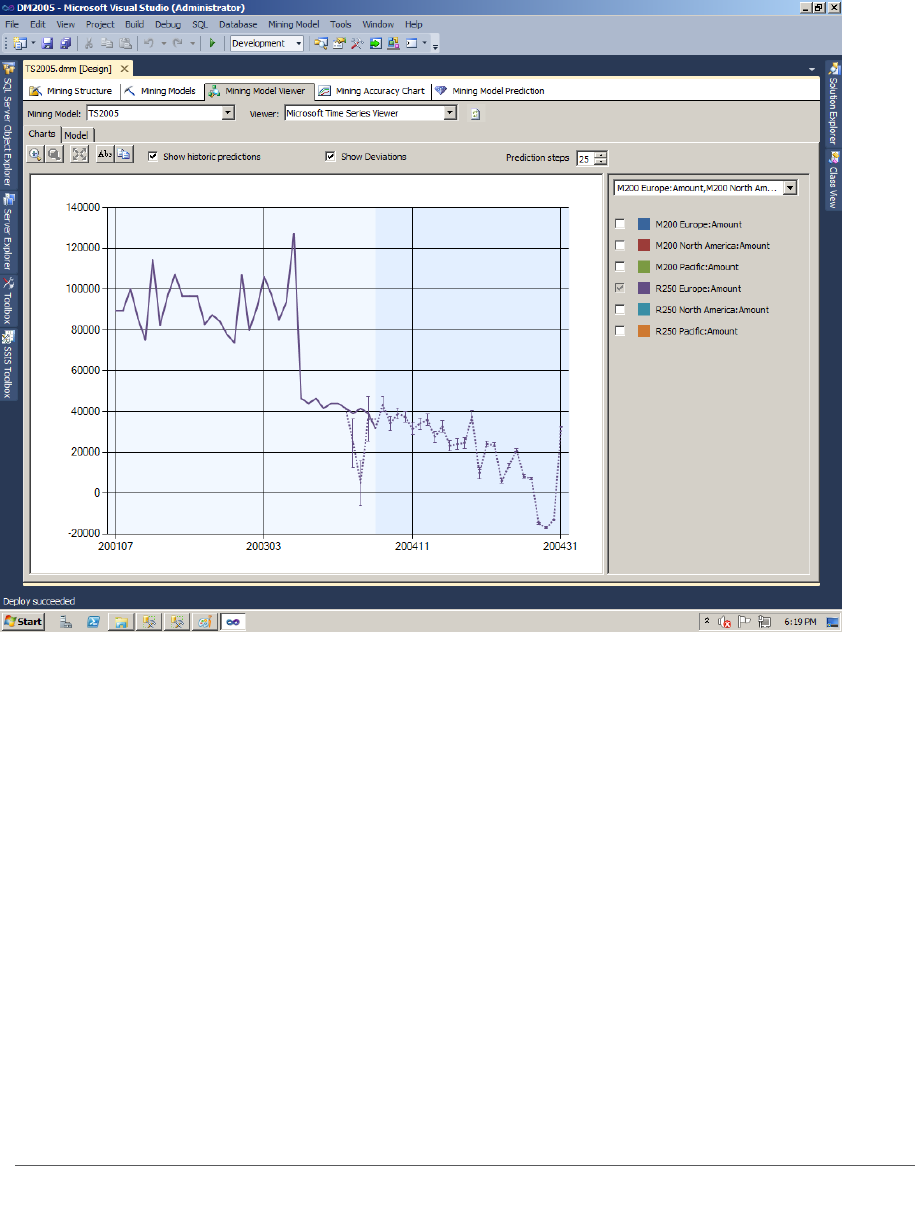Click the Save All toolbar icon
The image size is (919, 1211).
pyautogui.click(x=66, y=43)
